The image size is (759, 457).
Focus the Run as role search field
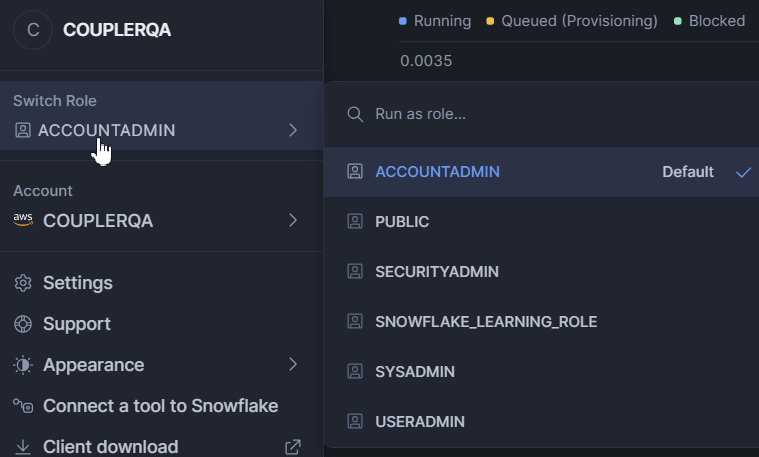point(540,114)
